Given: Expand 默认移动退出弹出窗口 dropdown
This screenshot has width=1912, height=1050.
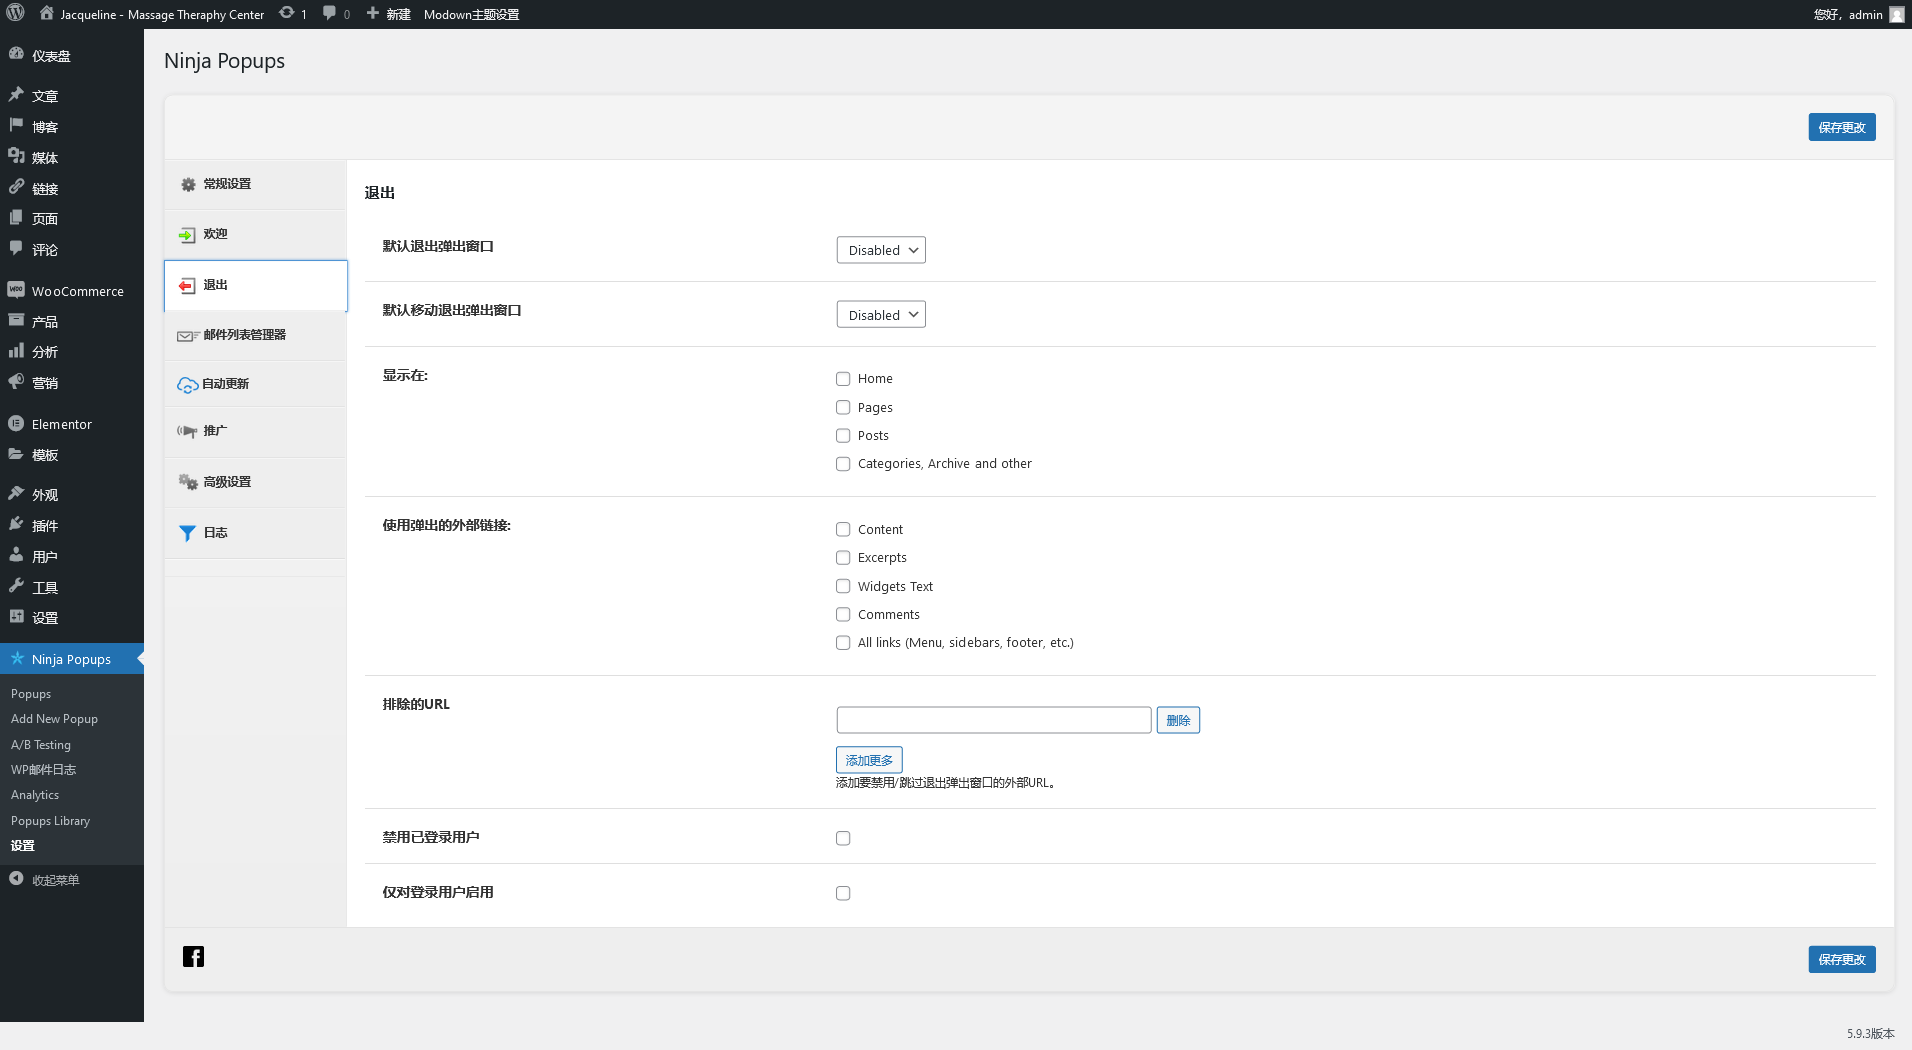Looking at the screenshot, I should tap(880, 315).
